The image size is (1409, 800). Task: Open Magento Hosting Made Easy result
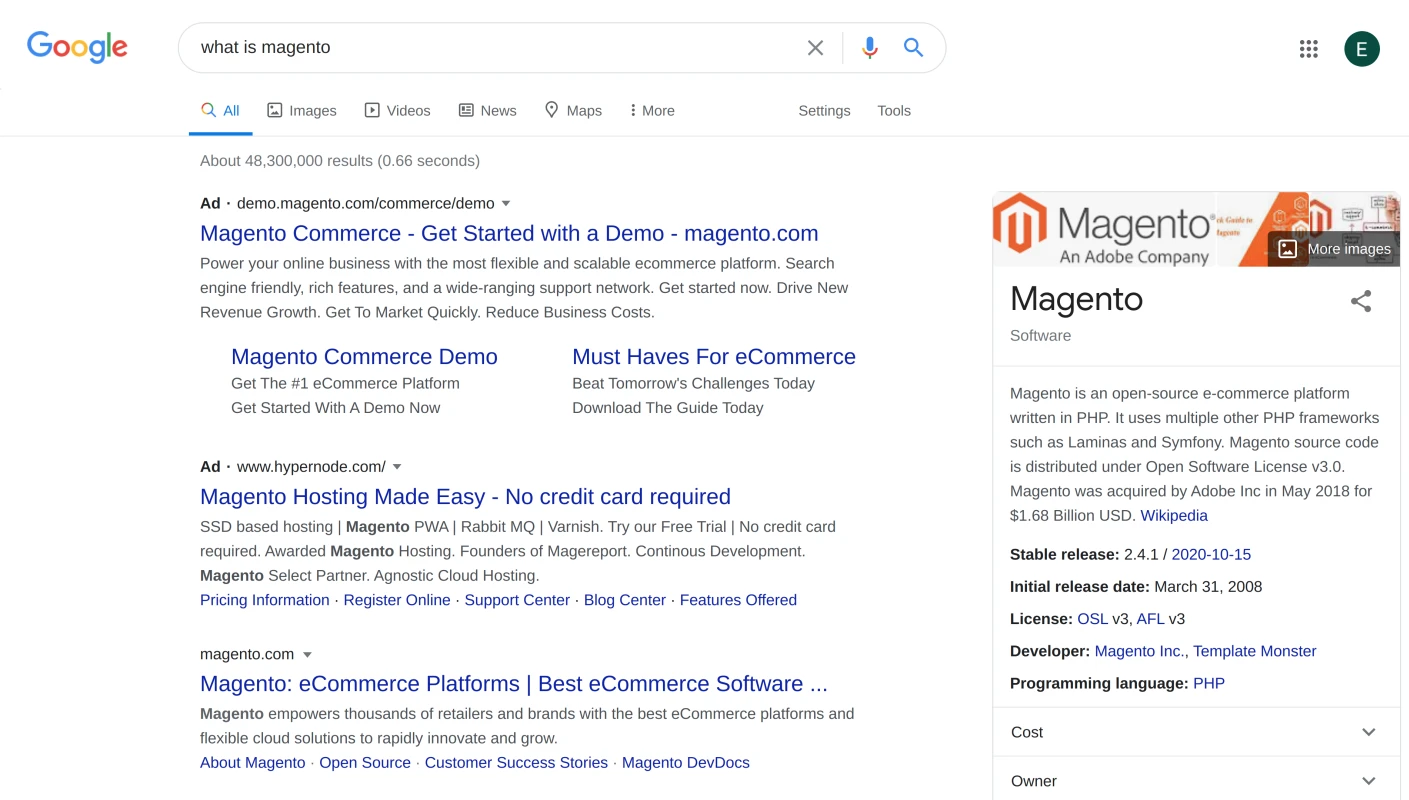click(x=465, y=497)
